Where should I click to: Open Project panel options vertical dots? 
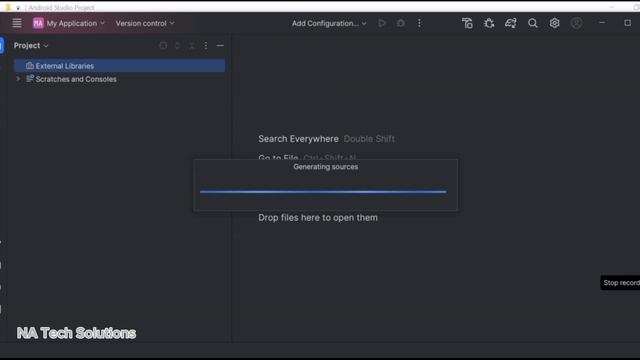[x=206, y=45]
